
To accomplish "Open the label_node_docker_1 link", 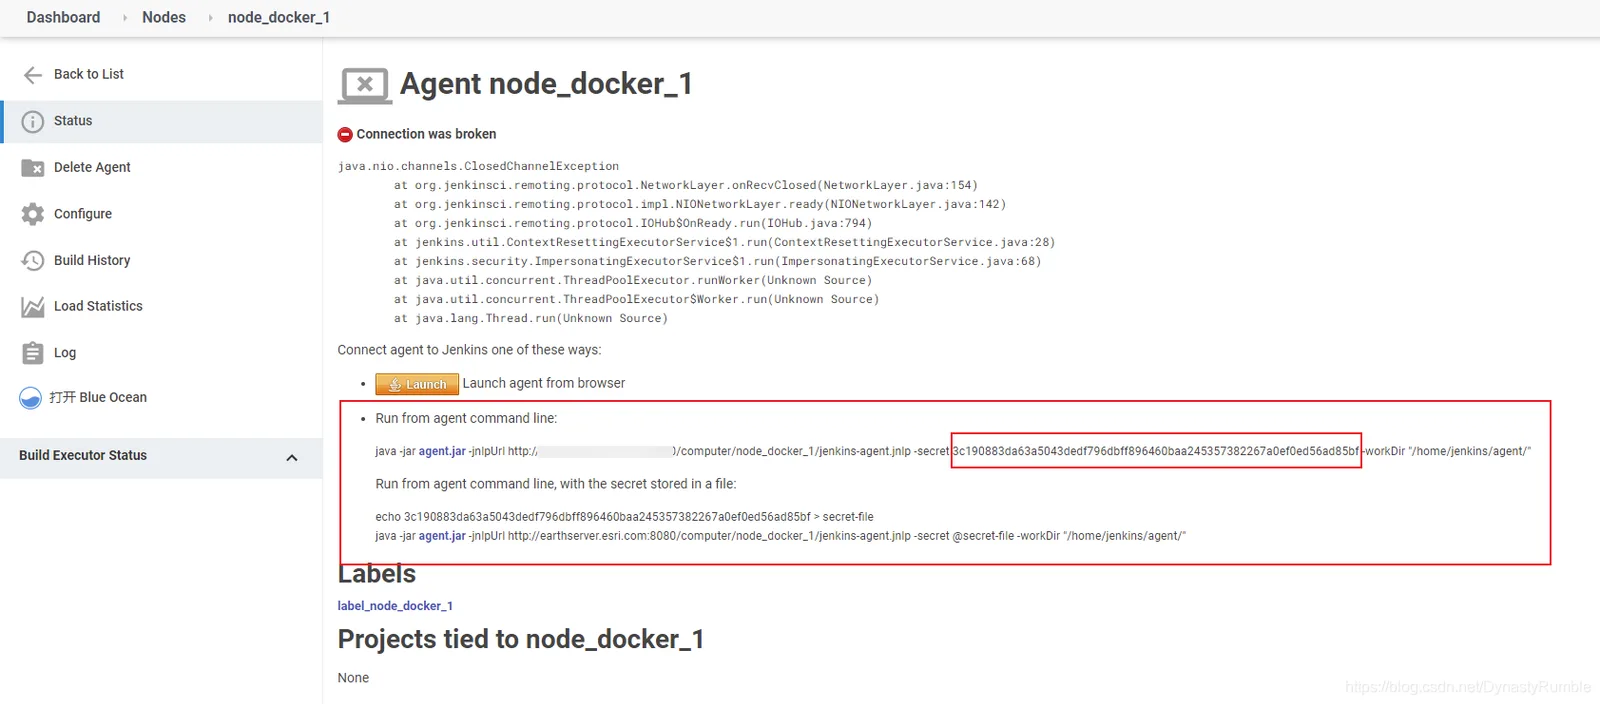I will coord(395,606).
